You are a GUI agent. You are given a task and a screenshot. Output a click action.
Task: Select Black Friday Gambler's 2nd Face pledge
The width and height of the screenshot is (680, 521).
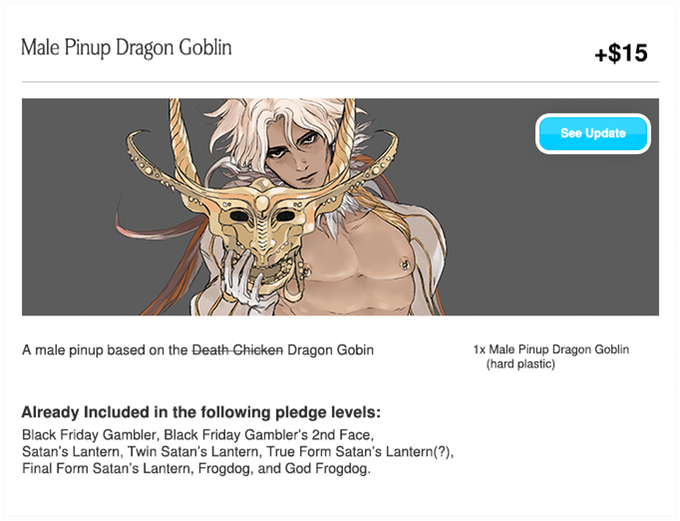pyautogui.click(x=268, y=434)
